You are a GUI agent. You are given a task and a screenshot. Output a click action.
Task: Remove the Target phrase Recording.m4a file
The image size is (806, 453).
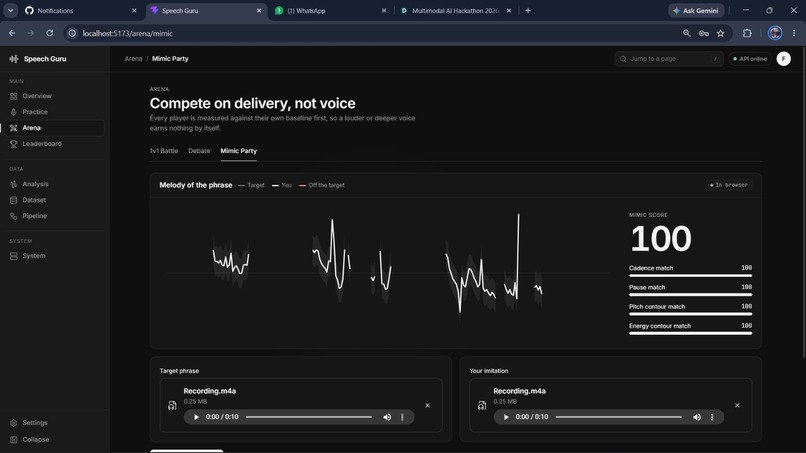[x=427, y=406]
